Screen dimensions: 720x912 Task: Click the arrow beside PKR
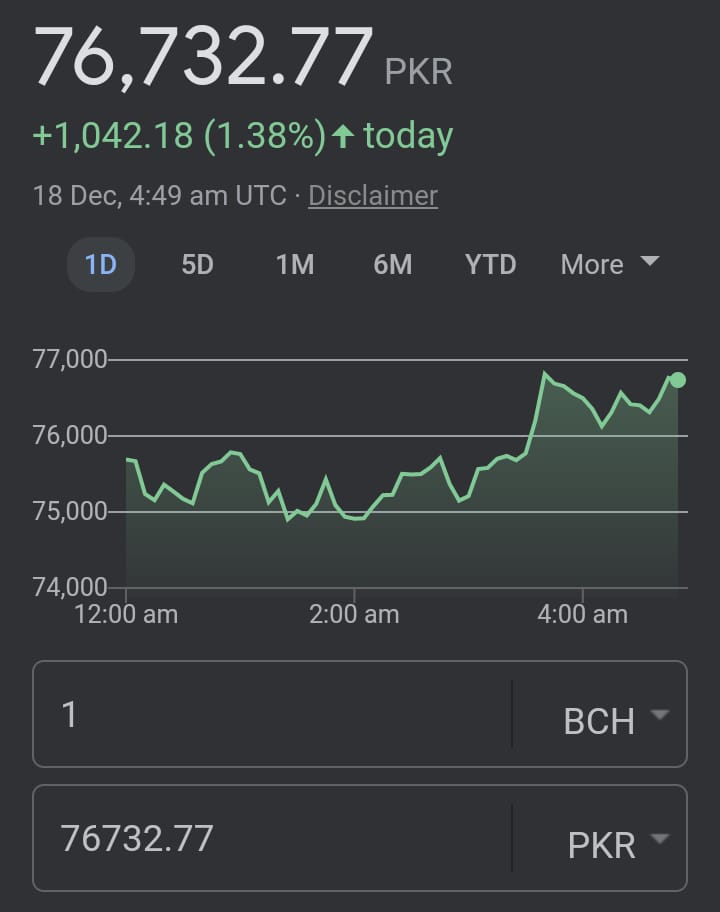pos(660,838)
